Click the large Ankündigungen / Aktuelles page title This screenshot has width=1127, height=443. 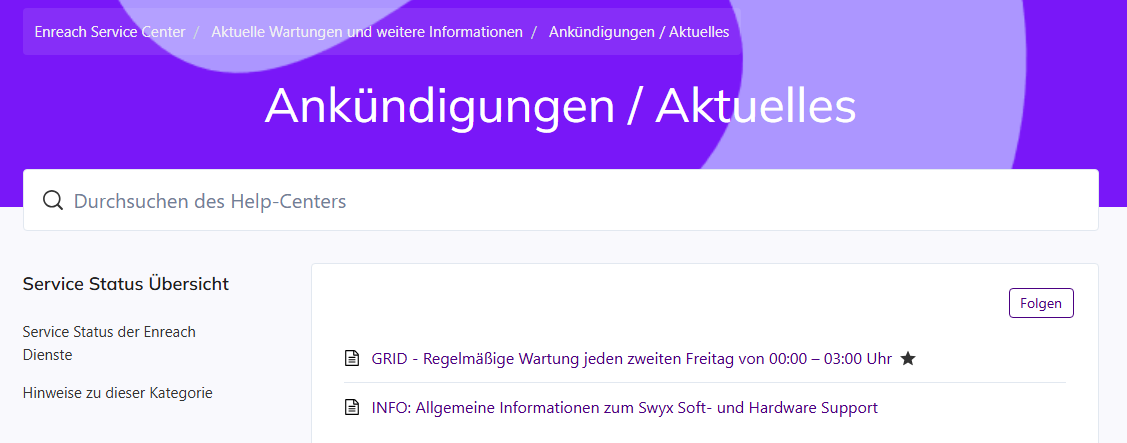click(560, 106)
